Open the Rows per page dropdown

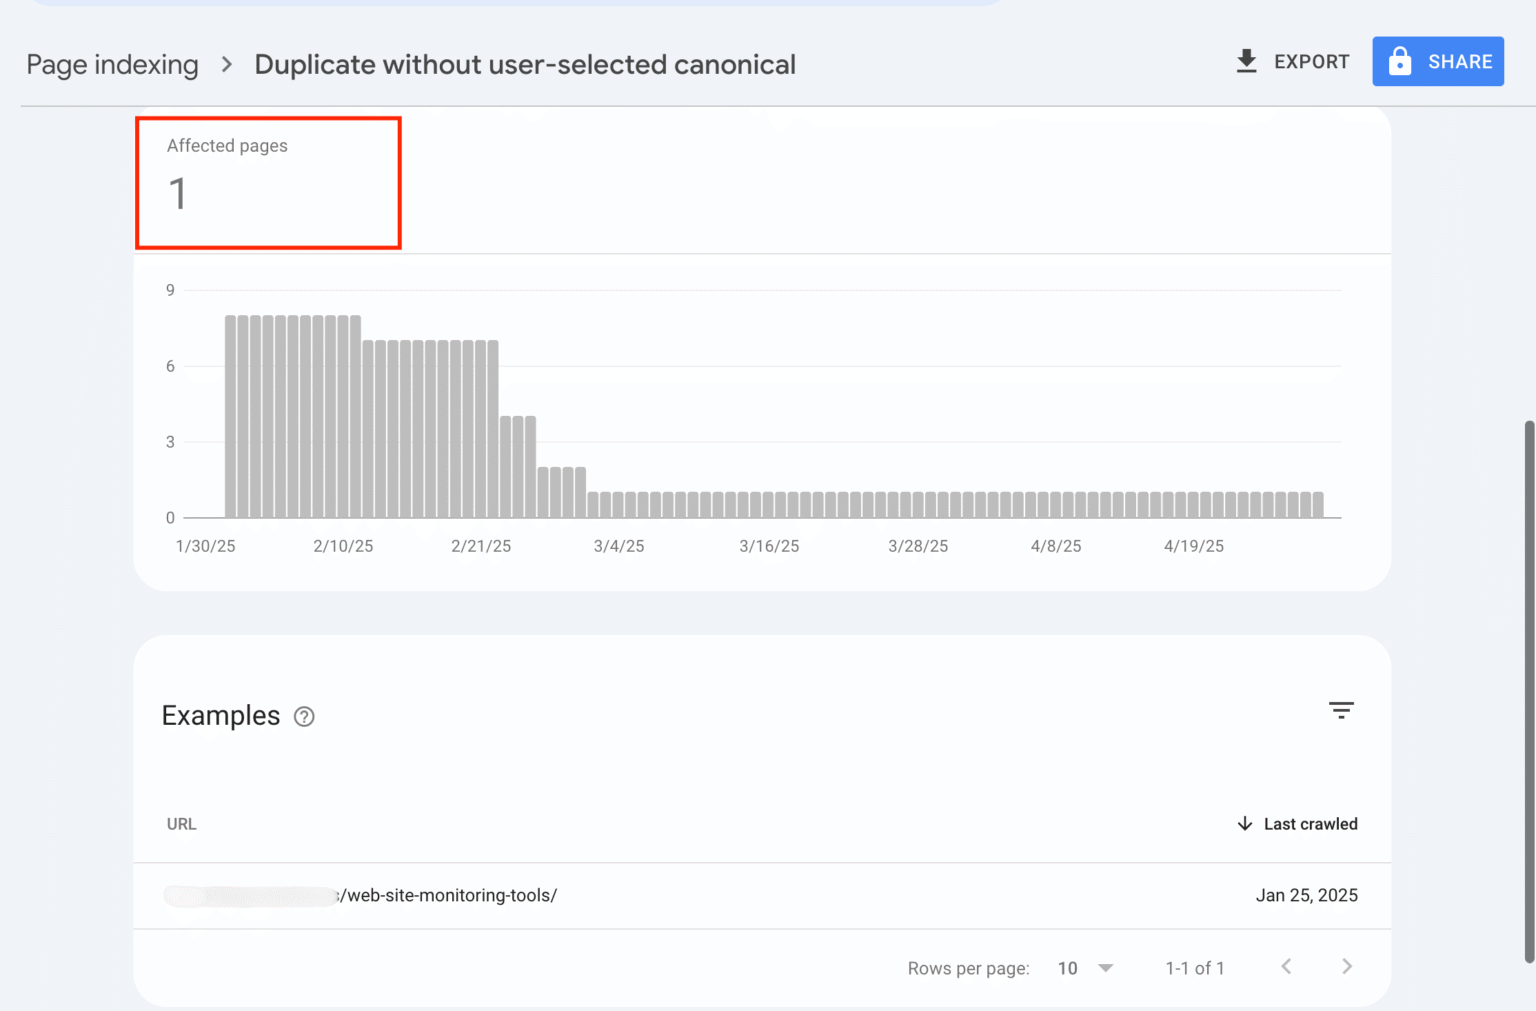pos(1085,967)
